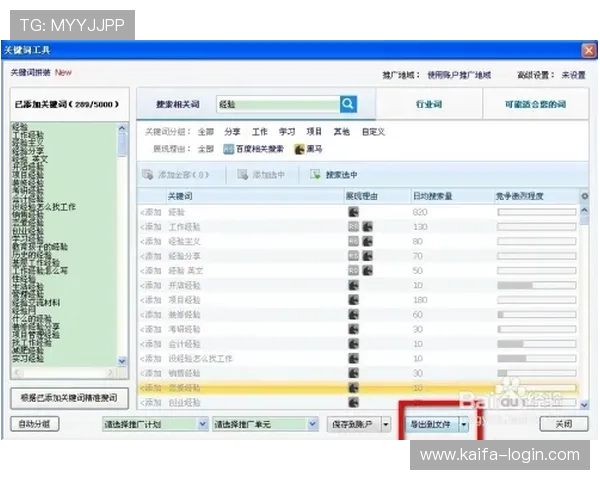
Task: Click horse icon in 工作经验 row
Action: (x=368, y=227)
